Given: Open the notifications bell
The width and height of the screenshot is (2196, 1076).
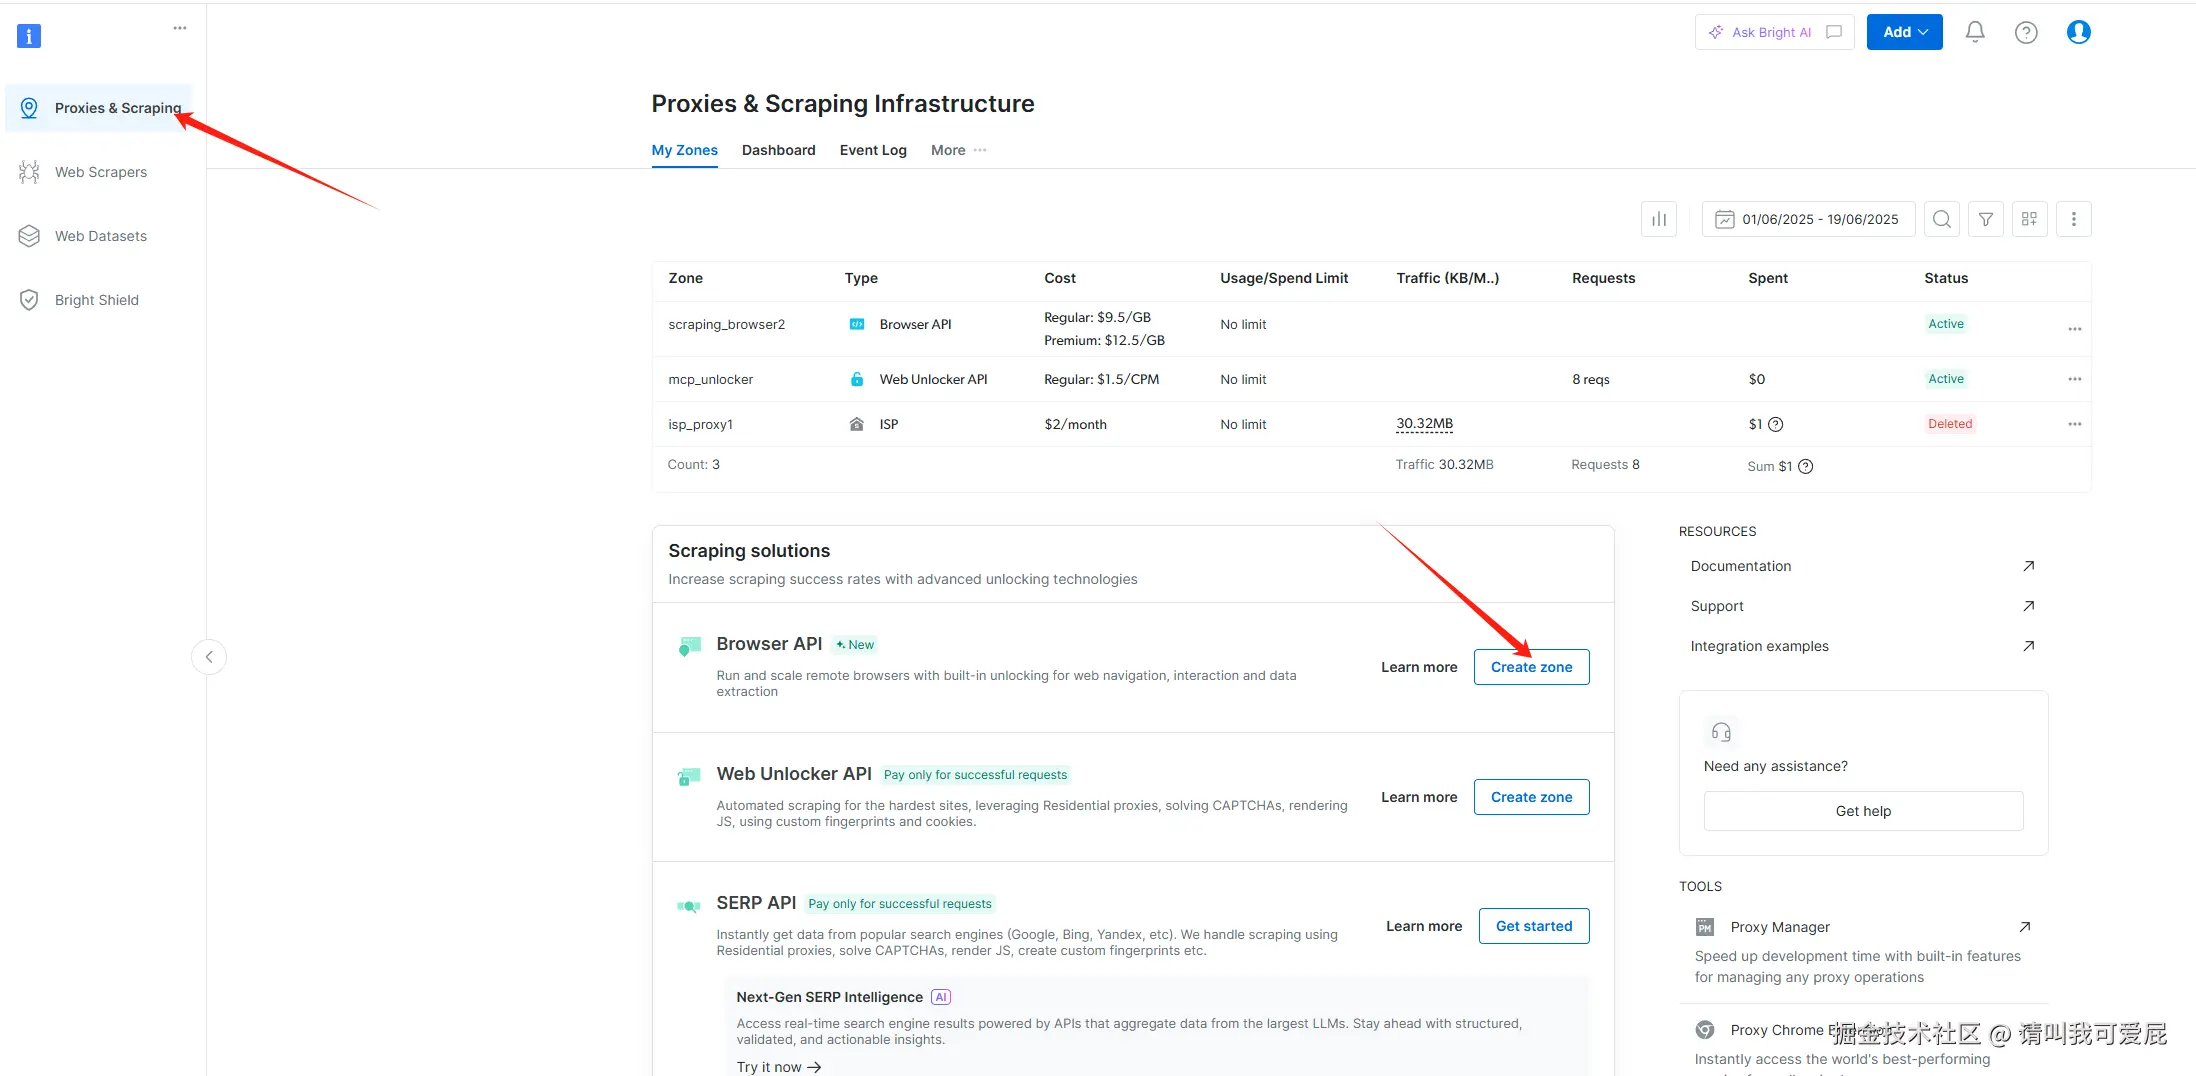Looking at the screenshot, I should tap(1974, 32).
